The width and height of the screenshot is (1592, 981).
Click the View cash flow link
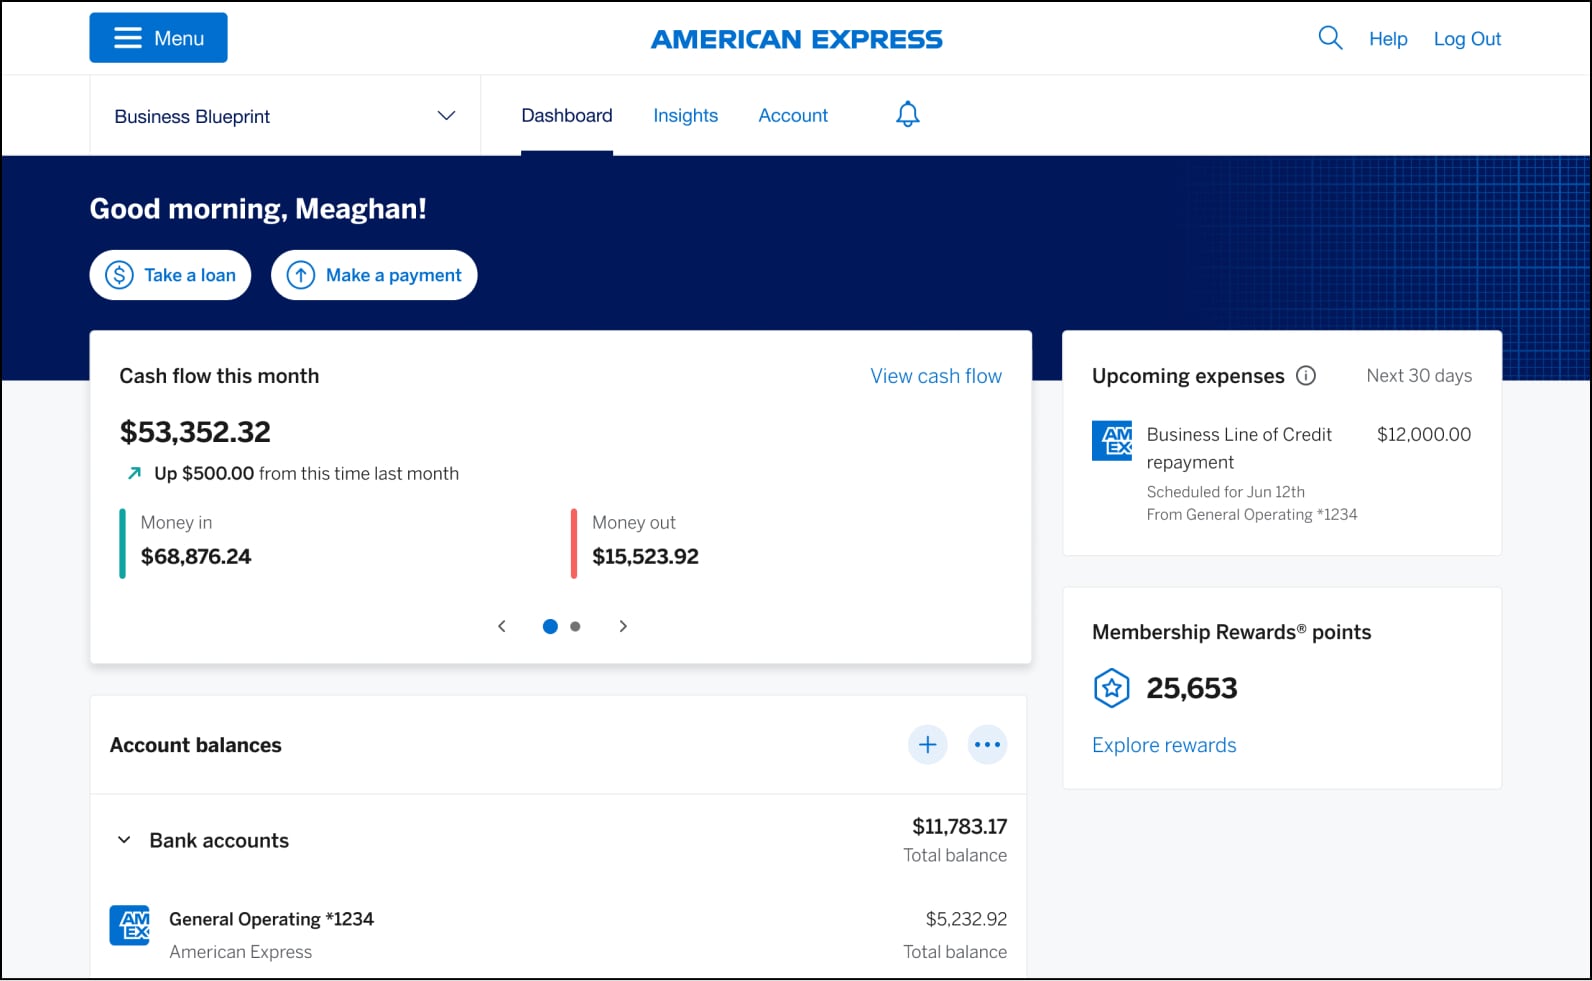point(935,376)
